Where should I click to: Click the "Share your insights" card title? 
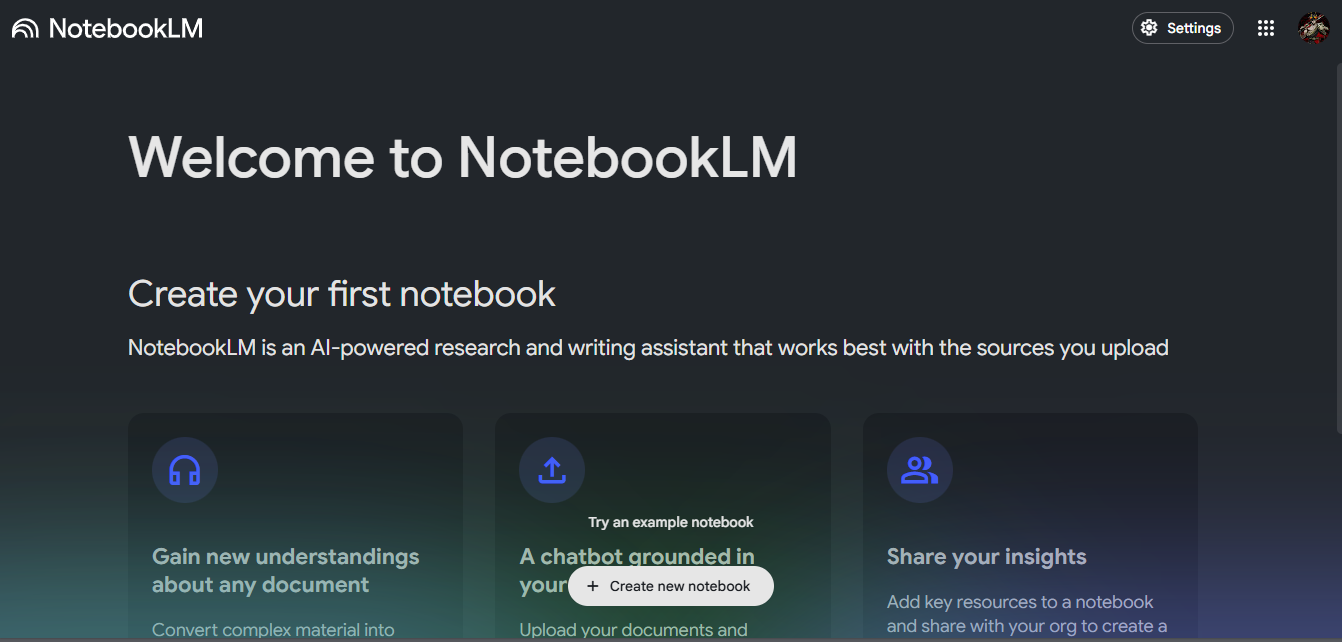(987, 557)
